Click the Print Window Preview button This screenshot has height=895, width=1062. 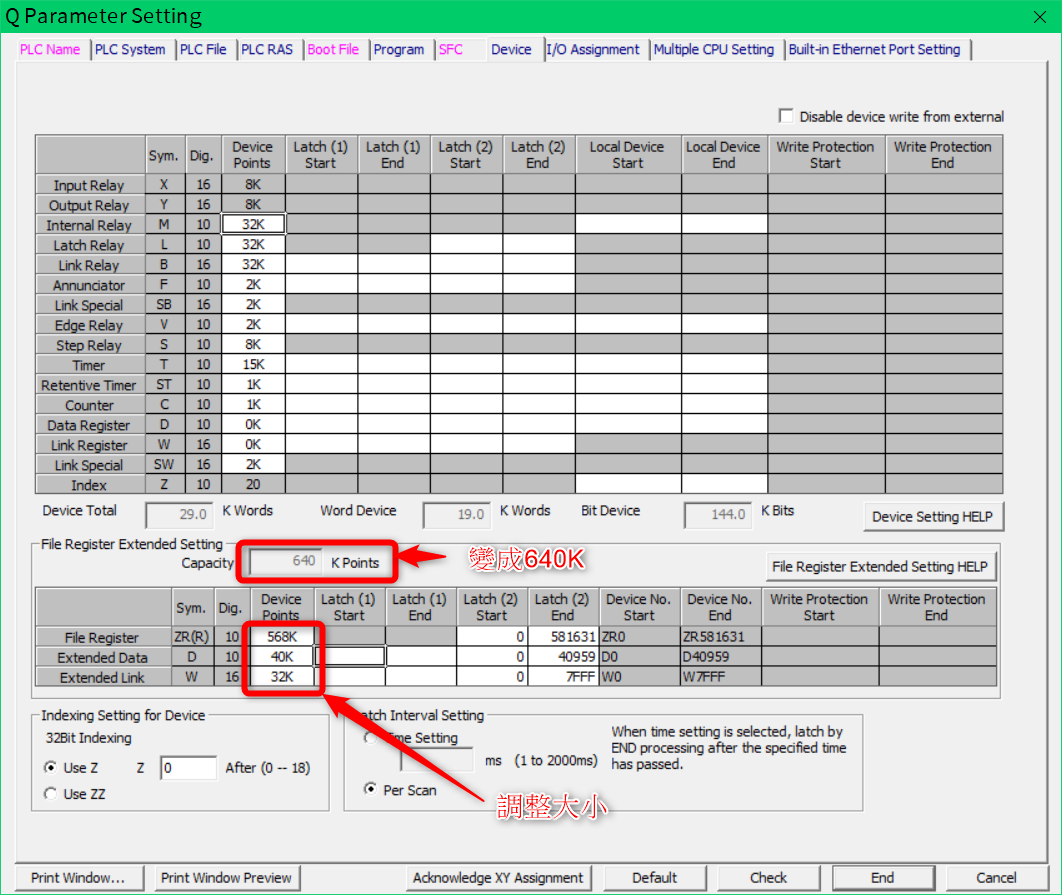227,878
